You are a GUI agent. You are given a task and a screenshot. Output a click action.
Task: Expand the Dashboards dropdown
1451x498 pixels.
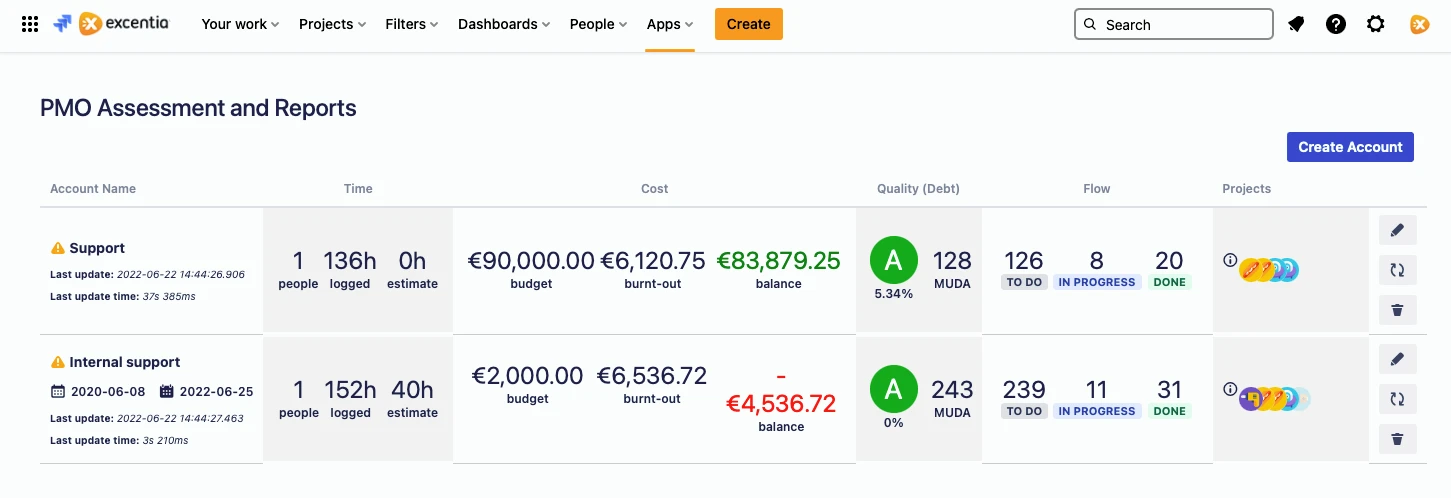point(504,24)
